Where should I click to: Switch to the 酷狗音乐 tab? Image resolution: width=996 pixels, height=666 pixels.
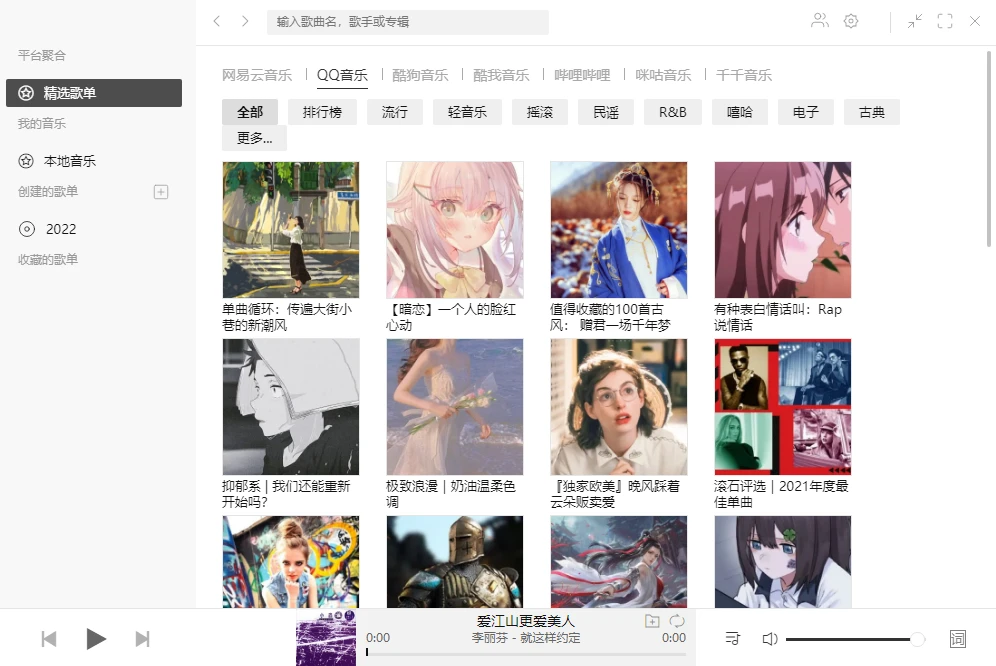(420, 75)
